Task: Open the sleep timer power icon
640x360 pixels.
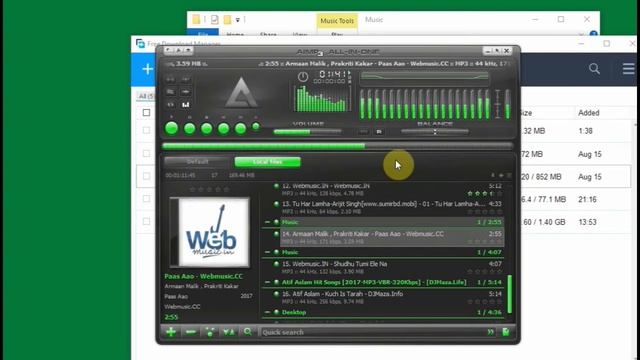Action: [x=303, y=77]
